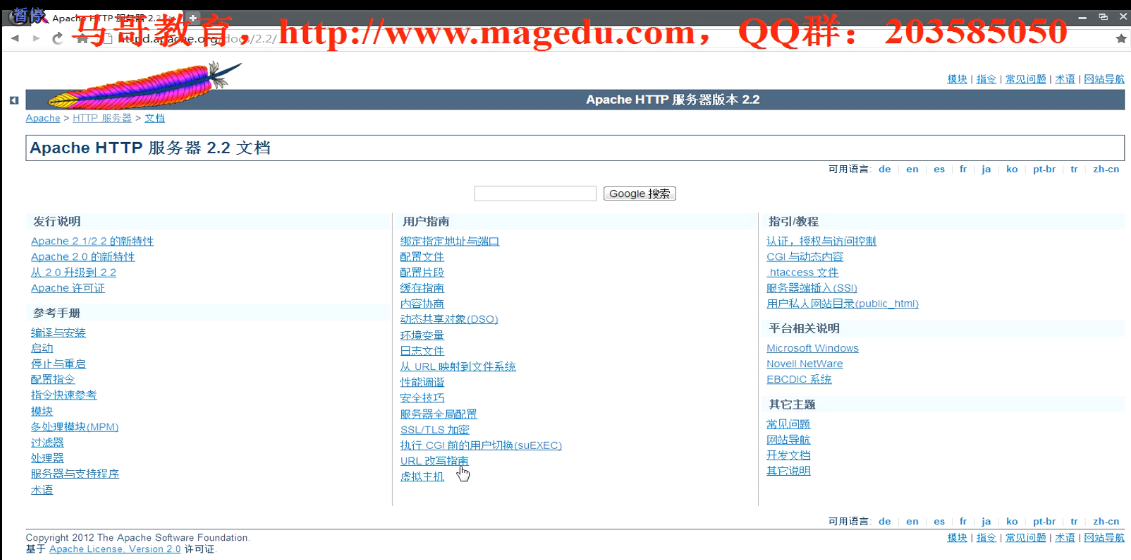Image resolution: width=1131 pixels, height=560 pixels.
Task: Click HTTP 服务器 breadcrumb link
Action: tap(102, 118)
